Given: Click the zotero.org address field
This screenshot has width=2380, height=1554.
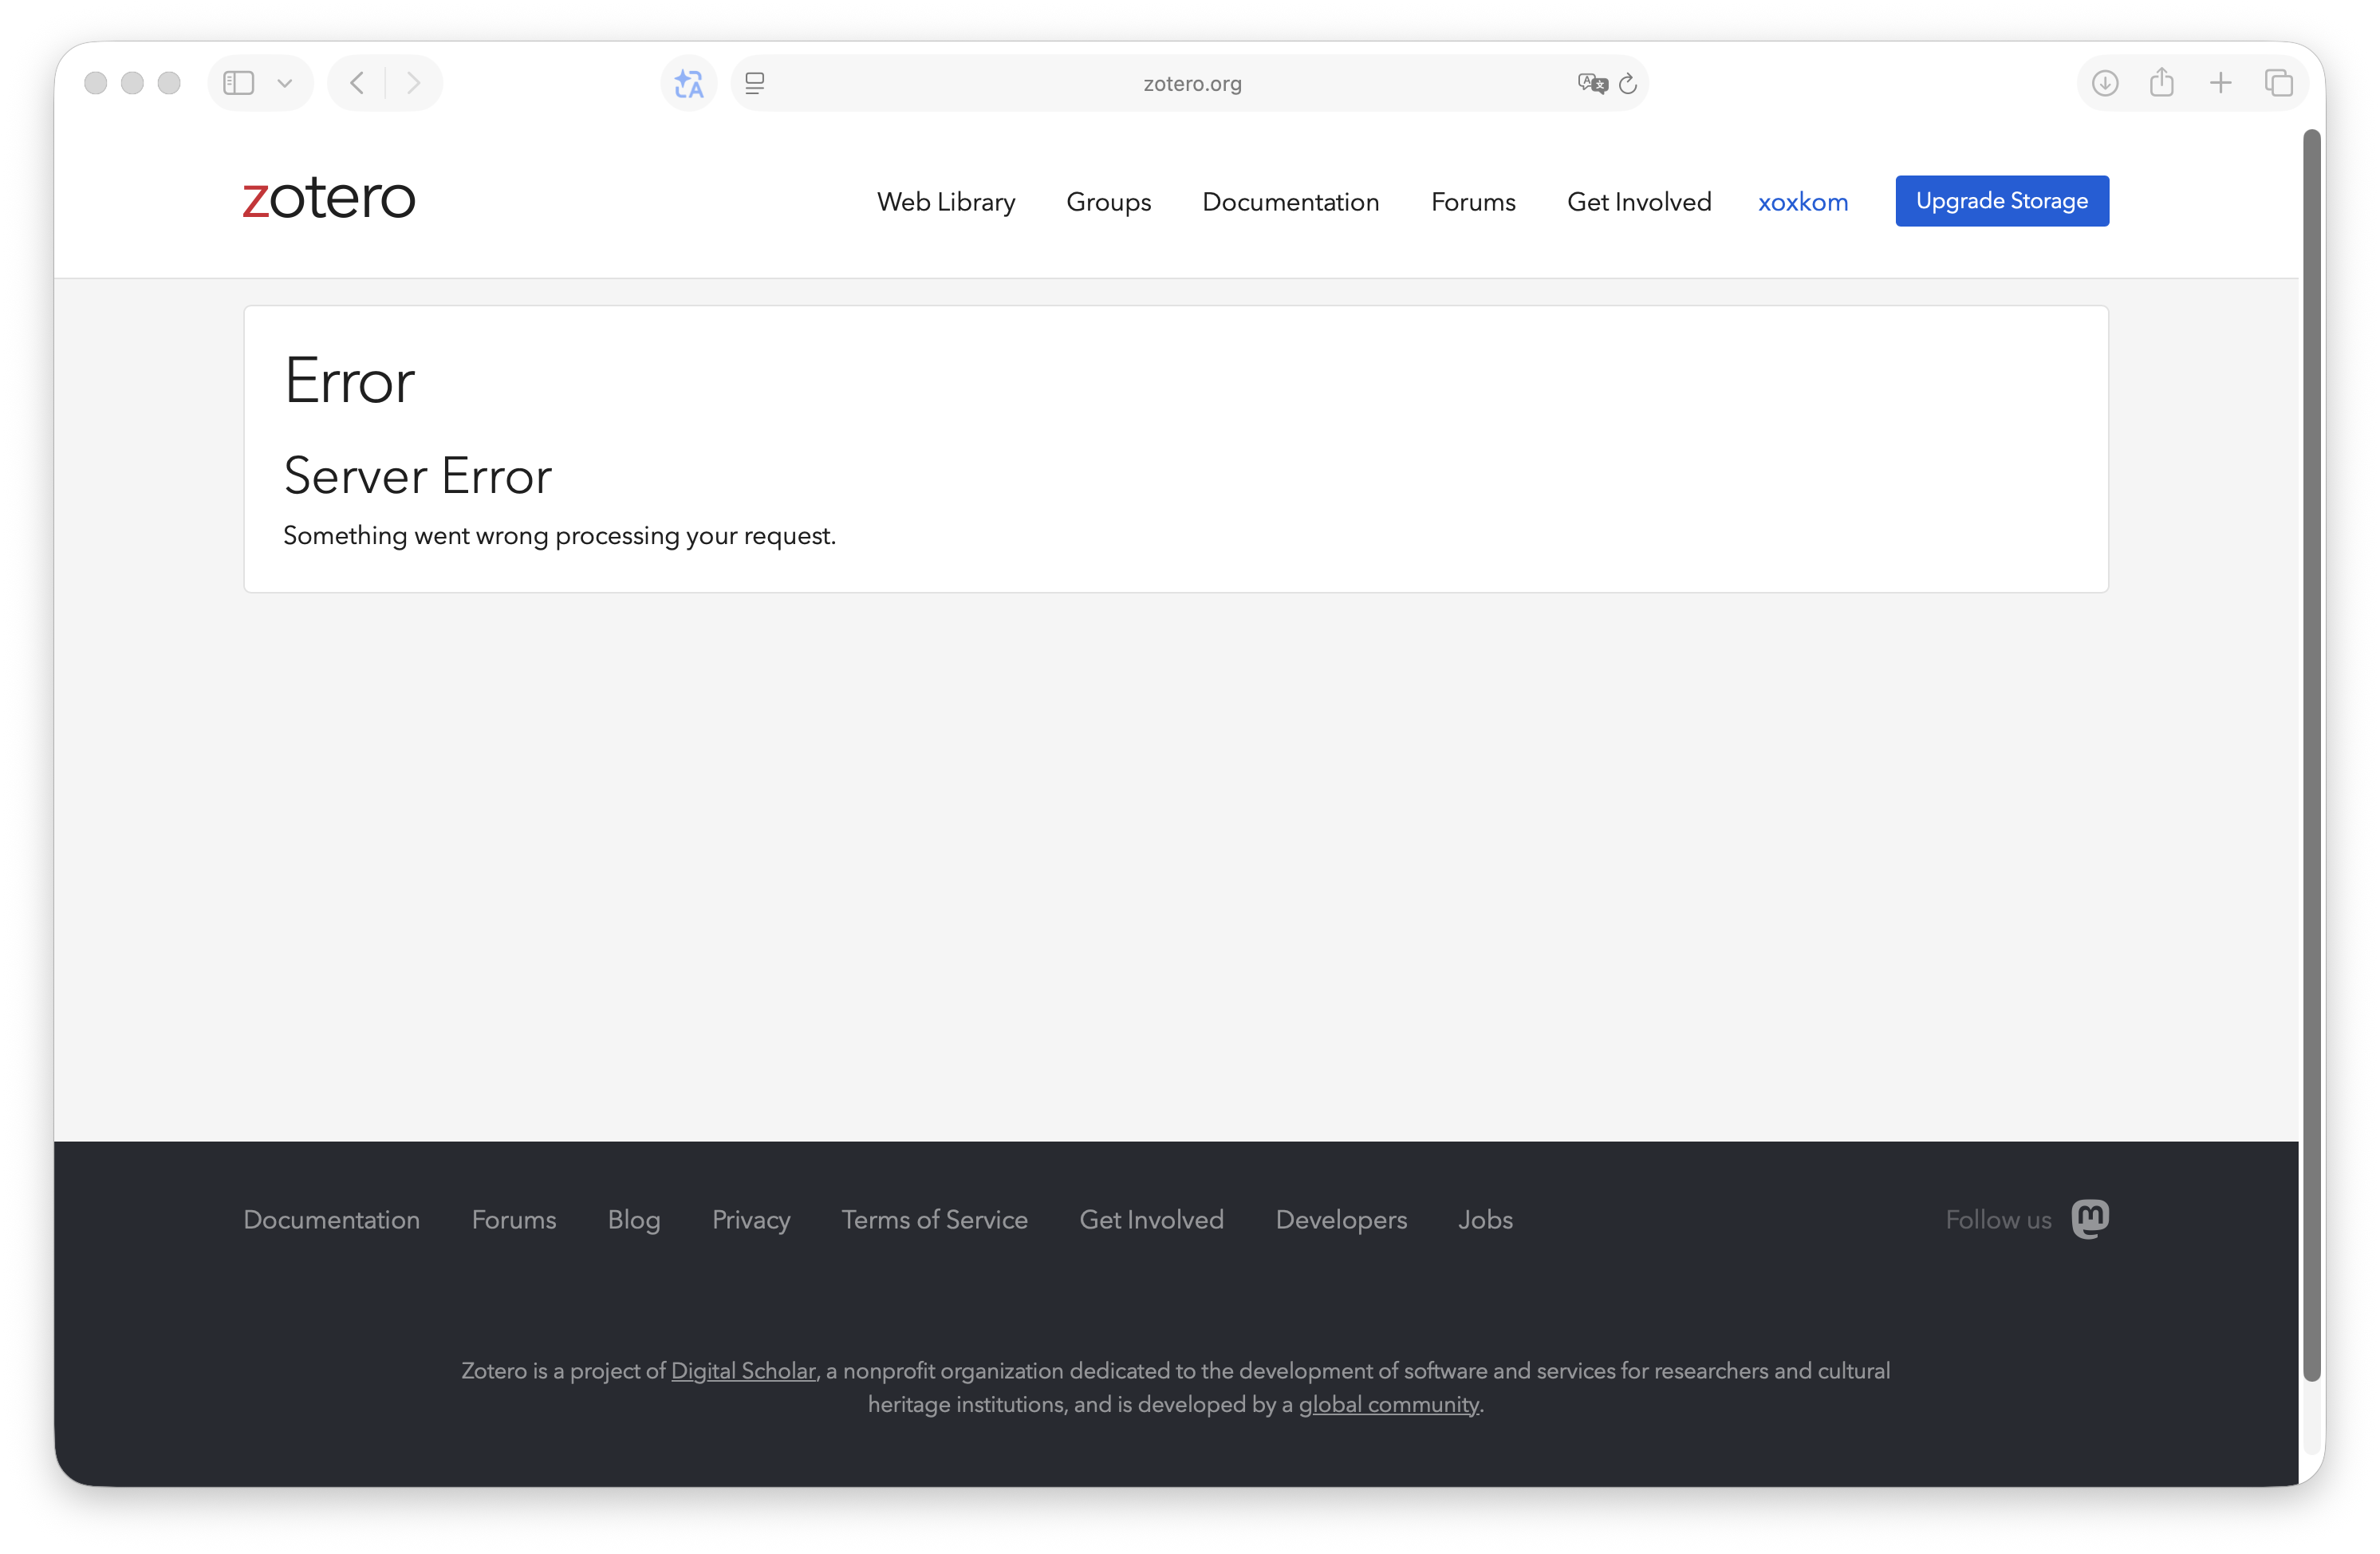Looking at the screenshot, I should (1192, 84).
